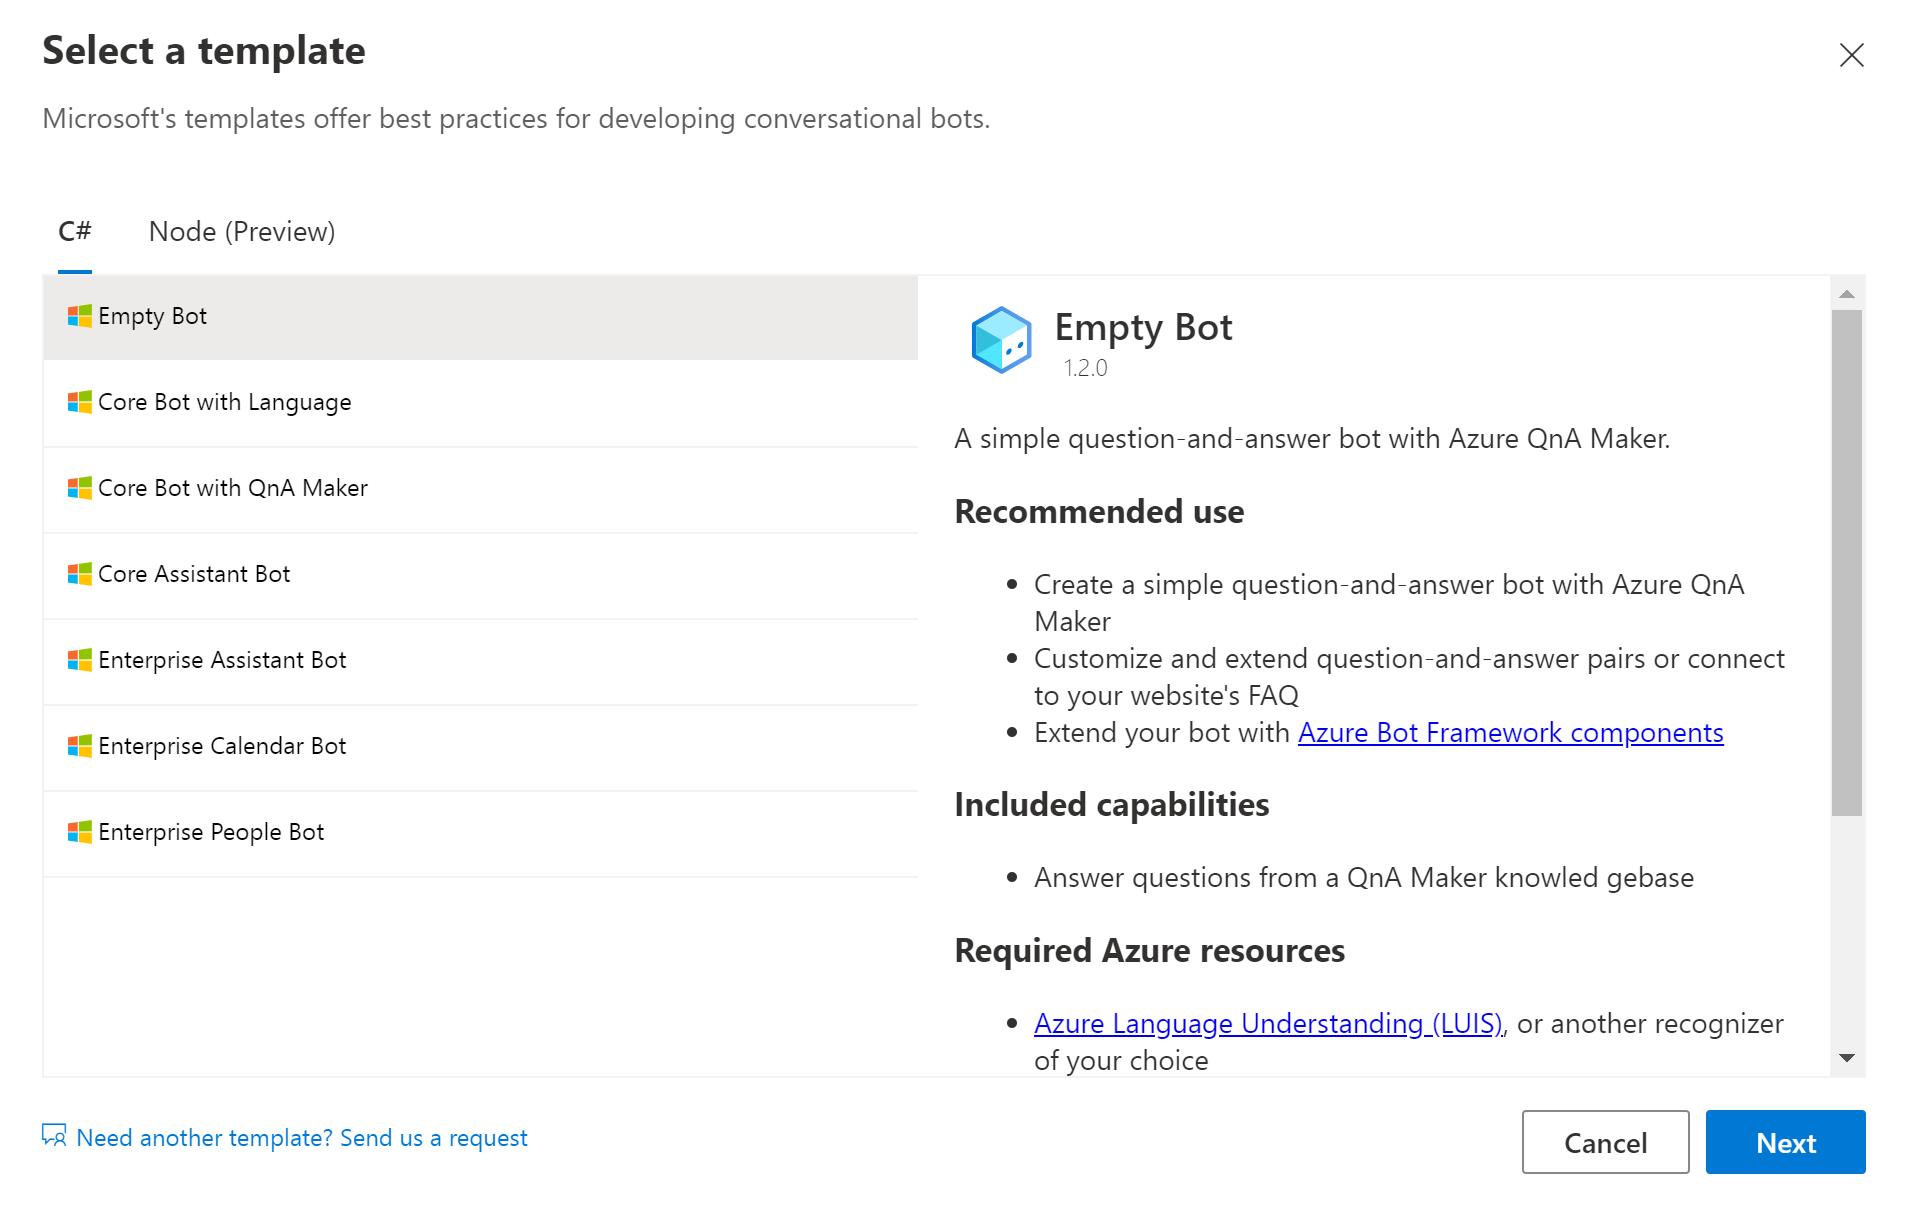Click the scrollbar down arrow

1847,1058
